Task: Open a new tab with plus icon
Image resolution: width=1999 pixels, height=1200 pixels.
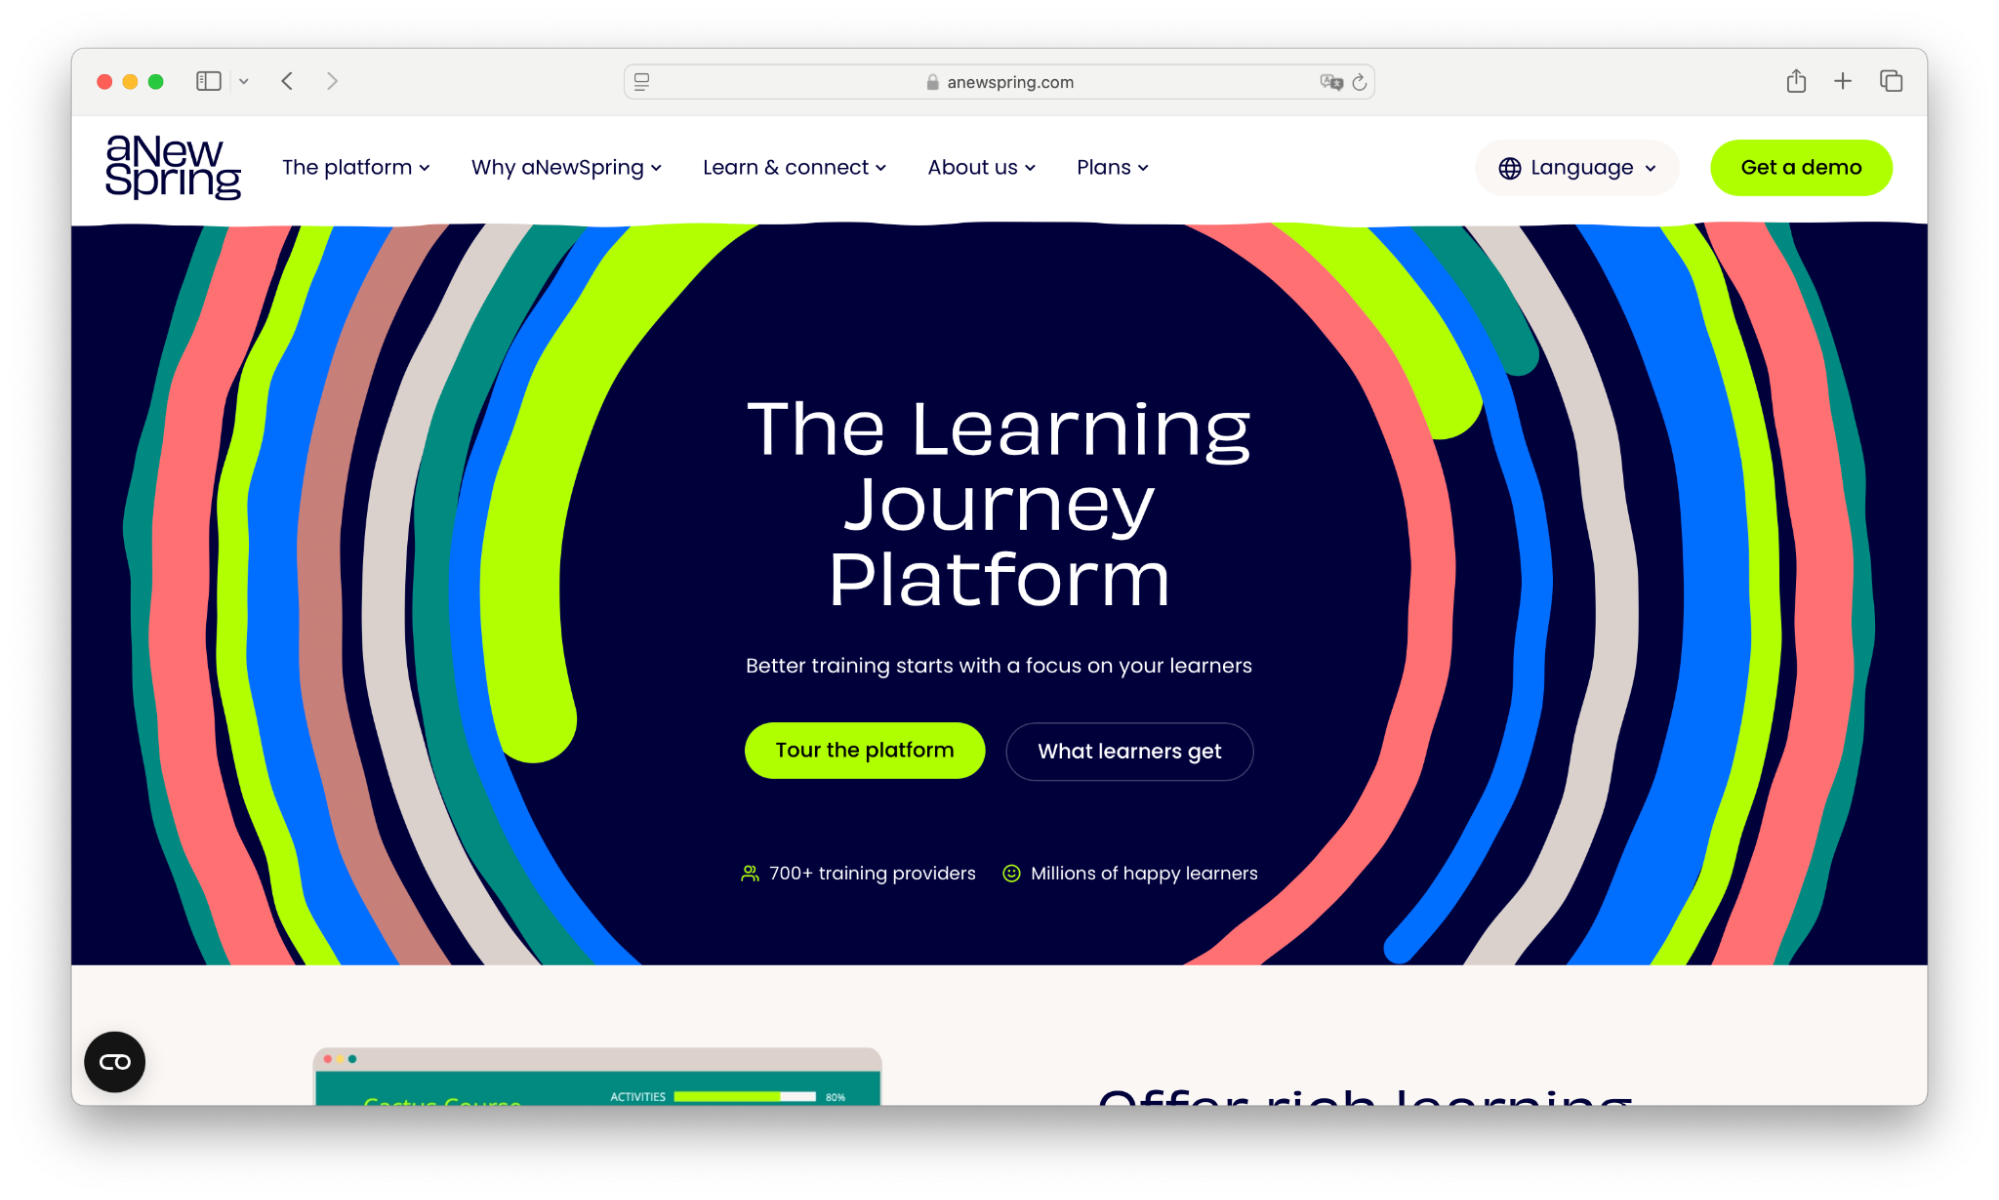Action: coord(1843,81)
